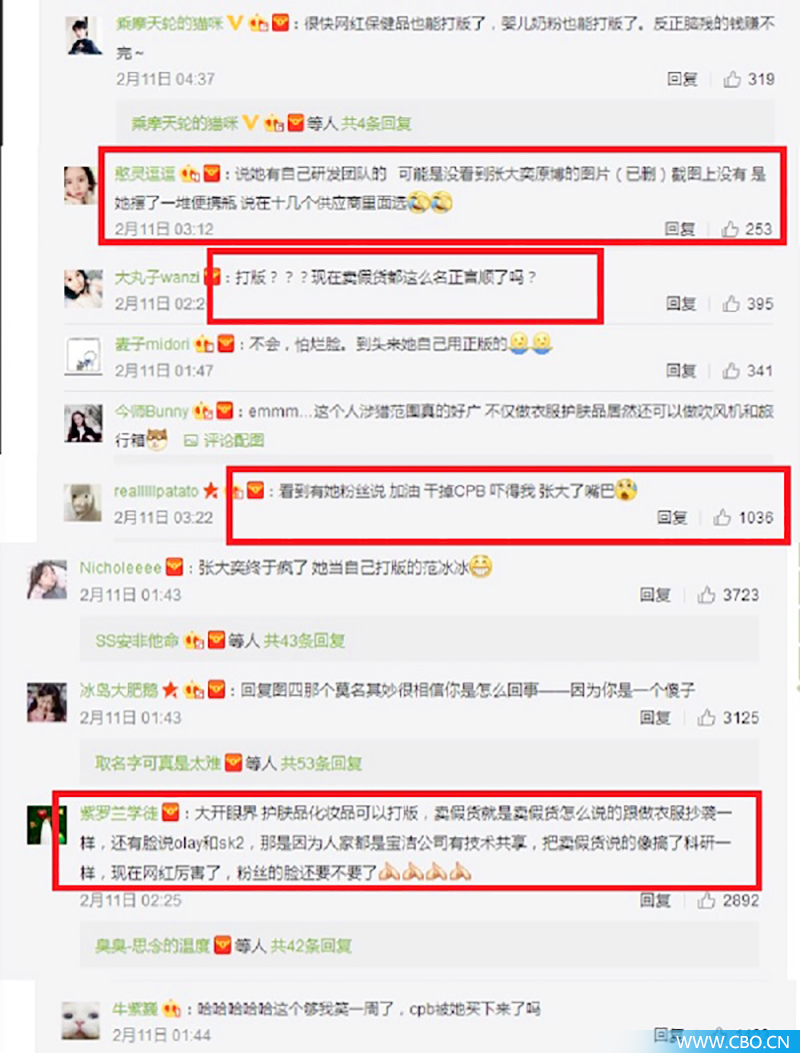The width and height of the screenshot is (800, 1053).
Task: Like 大丸子wanzi's comment with 395 likes
Action: pyautogui.click(x=731, y=304)
